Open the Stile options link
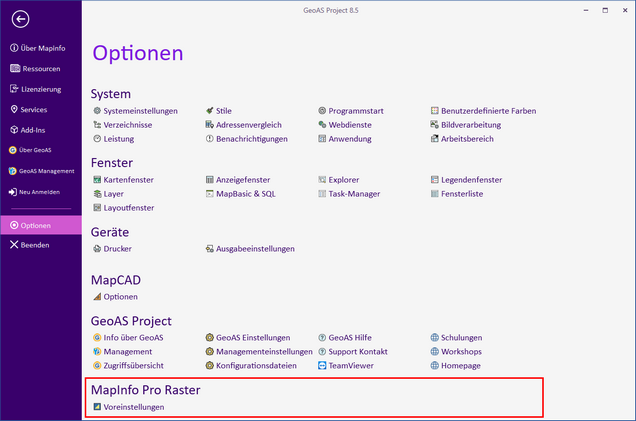The image size is (636, 421). [x=223, y=111]
